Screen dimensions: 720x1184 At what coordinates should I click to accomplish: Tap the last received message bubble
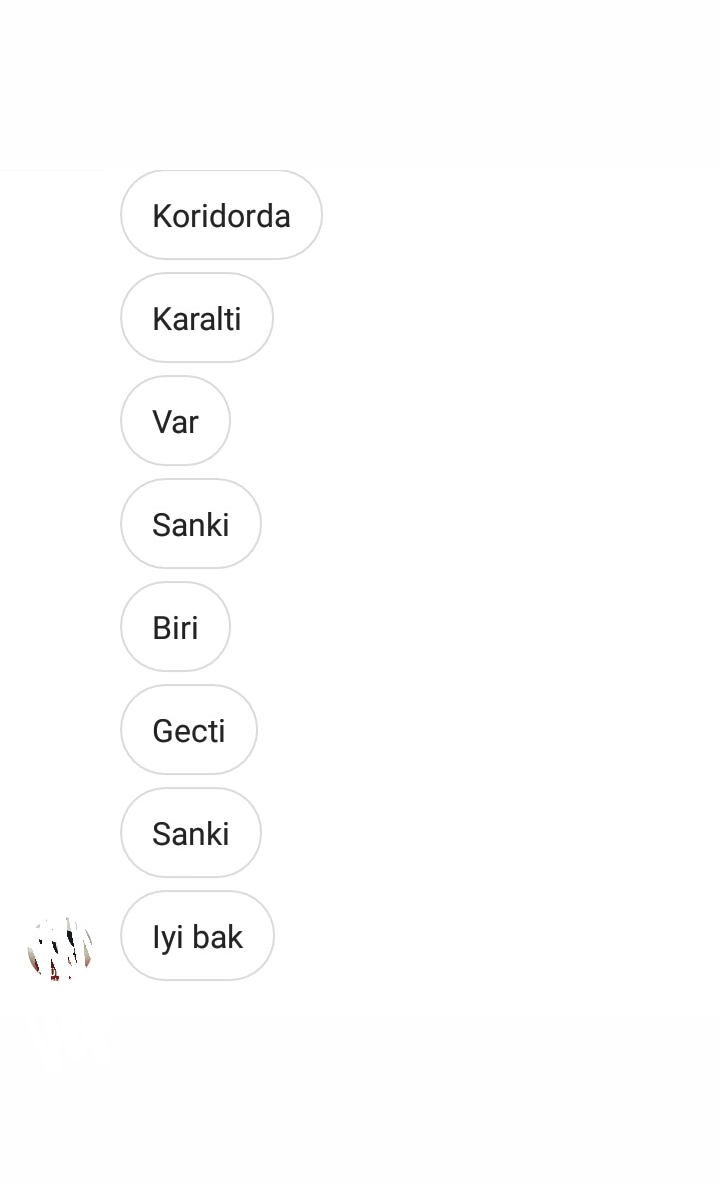point(197,936)
